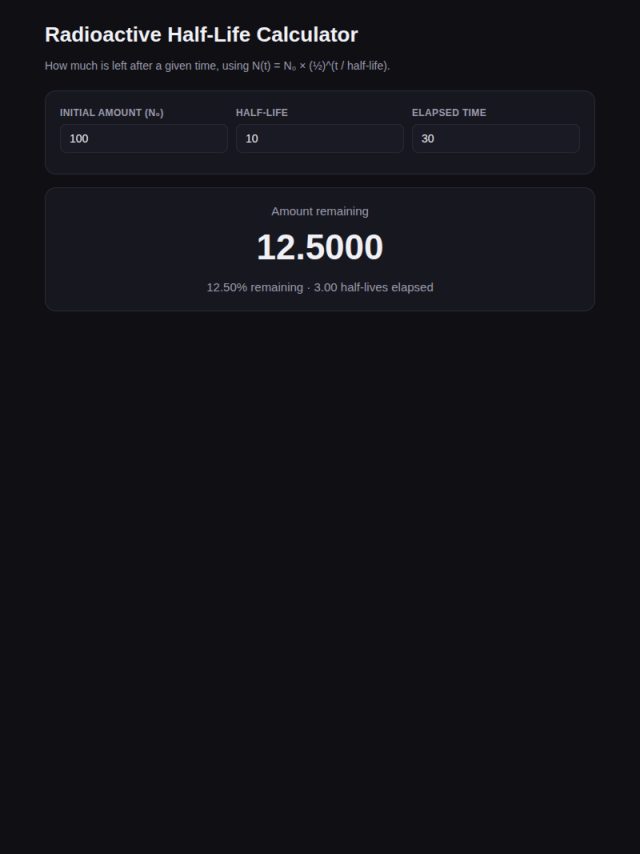Click the formula description line under the title
This screenshot has height=854, width=640.
(217, 66)
